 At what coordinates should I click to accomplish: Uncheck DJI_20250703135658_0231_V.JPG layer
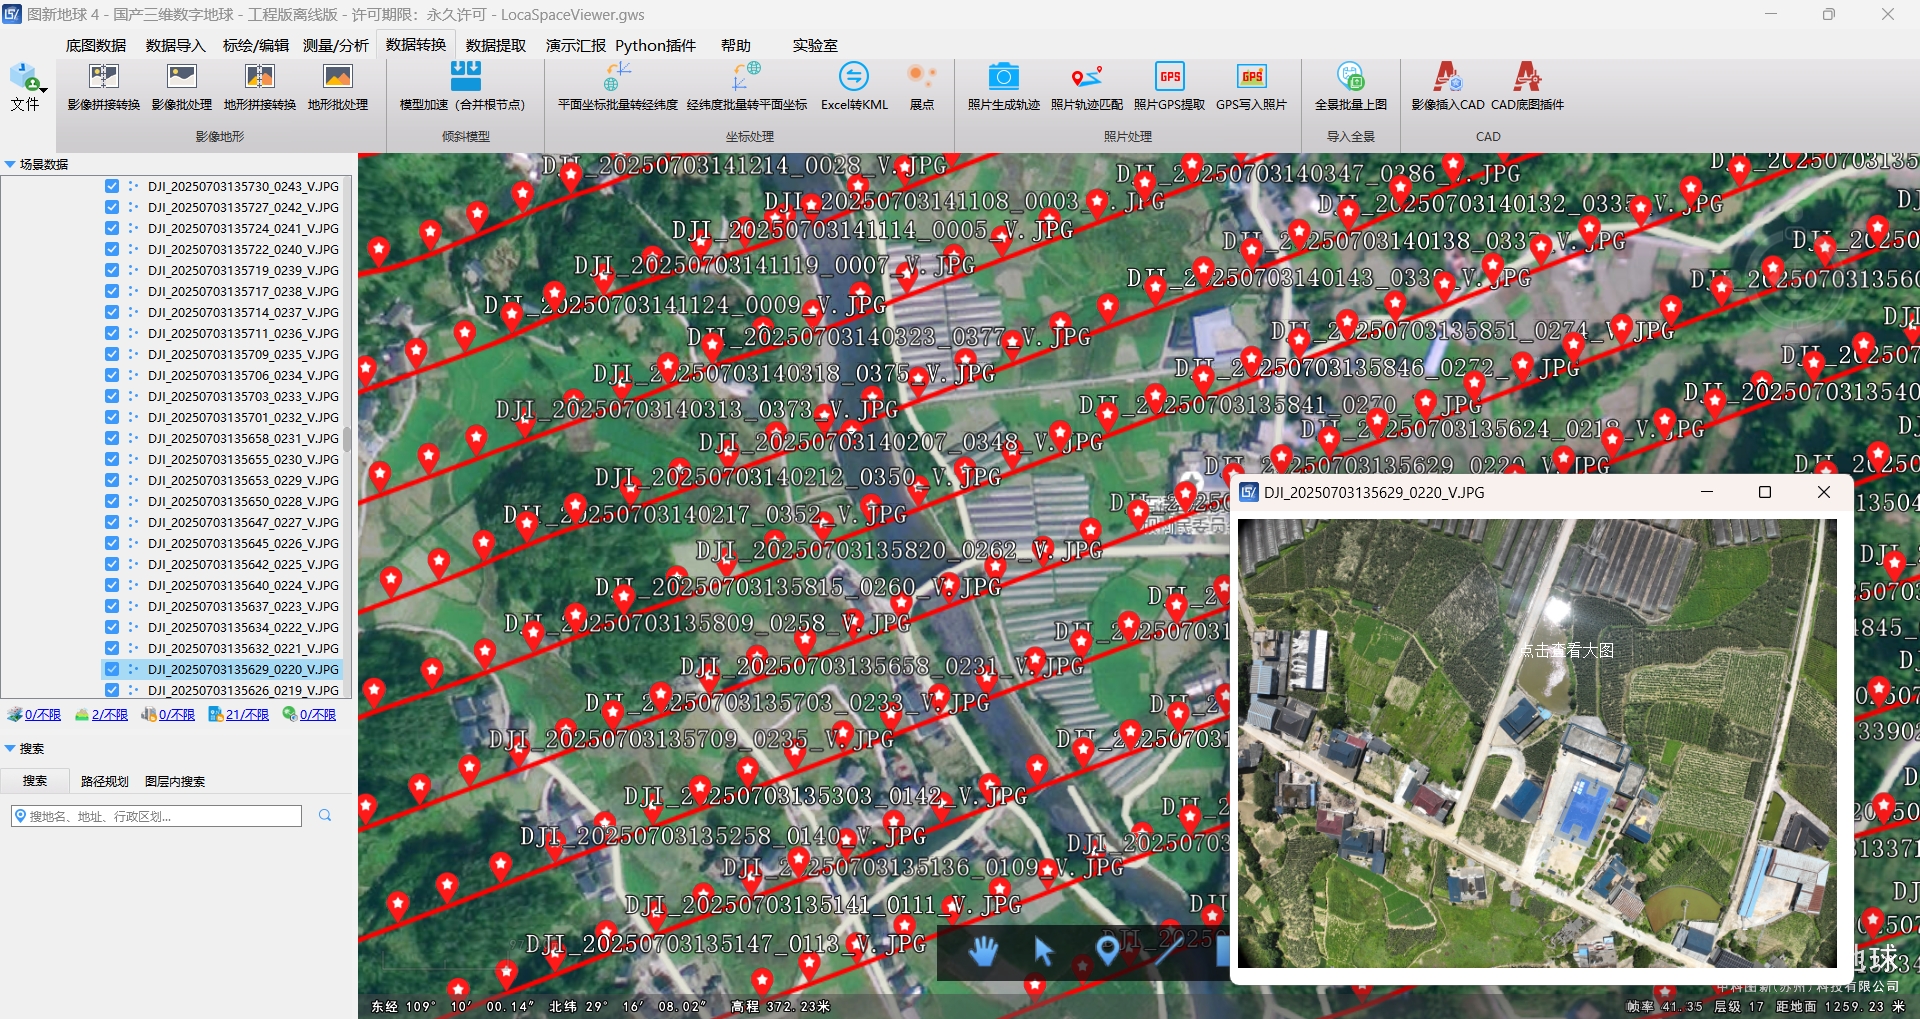[x=112, y=438]
